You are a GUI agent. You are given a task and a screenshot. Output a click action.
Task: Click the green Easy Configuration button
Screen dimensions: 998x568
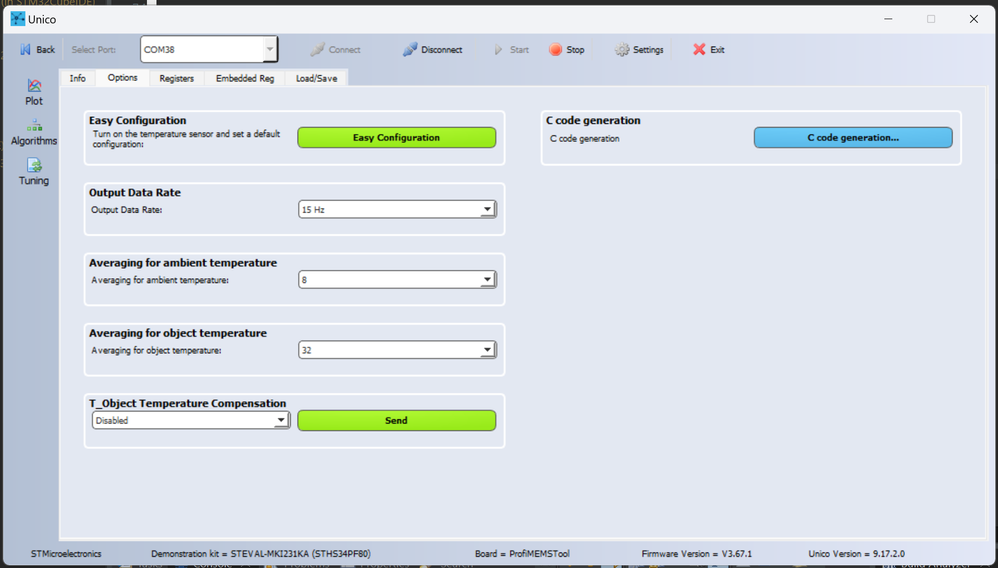click(x=397, y=138)
